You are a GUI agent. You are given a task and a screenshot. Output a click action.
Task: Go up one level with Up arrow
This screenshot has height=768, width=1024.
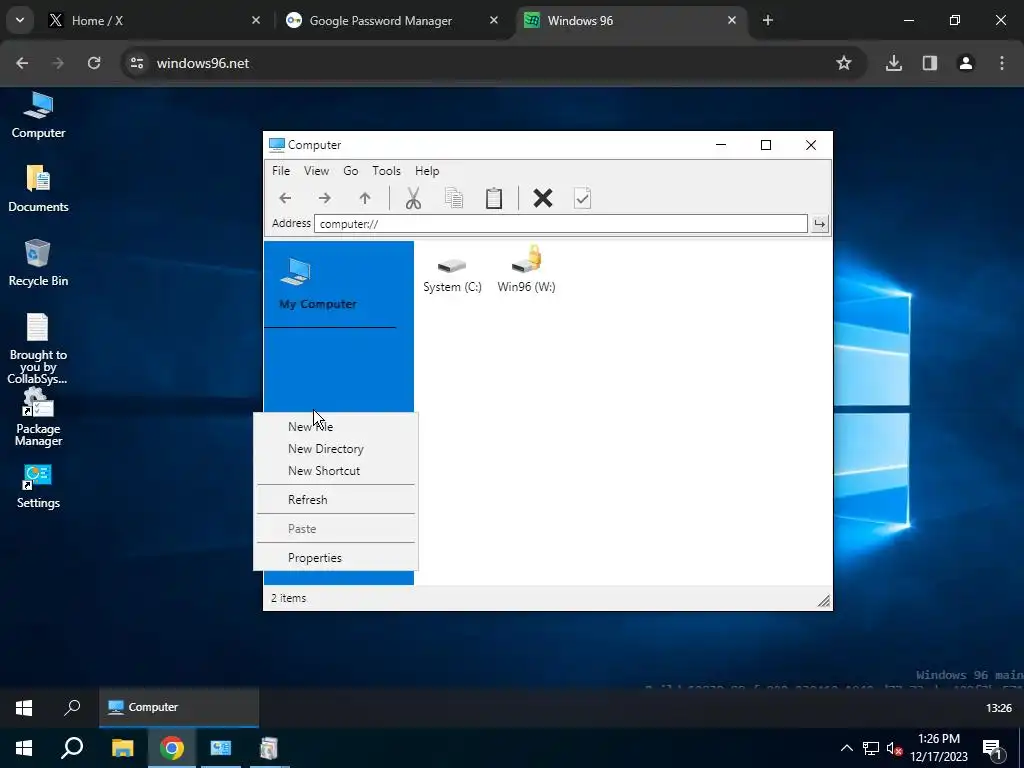(365, 198)
